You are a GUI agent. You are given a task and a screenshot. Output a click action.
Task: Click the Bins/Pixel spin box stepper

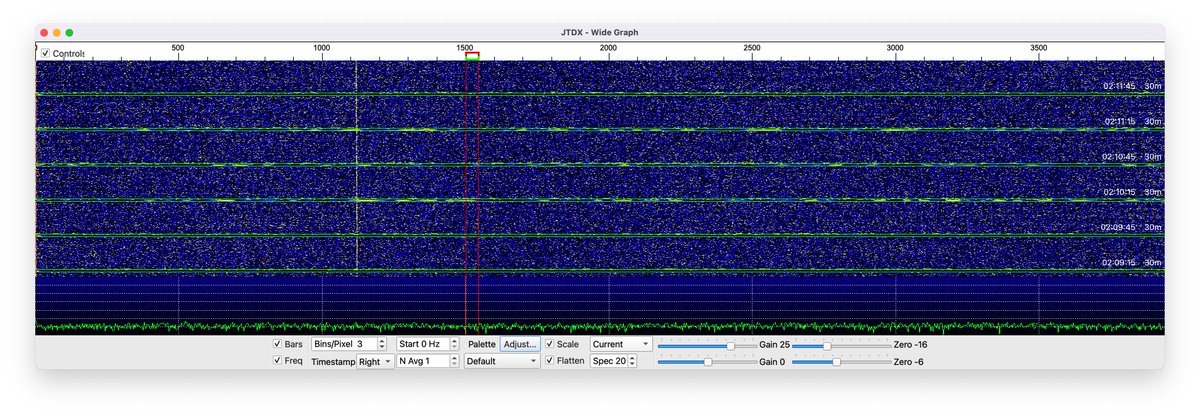click(x=383, y=344)
